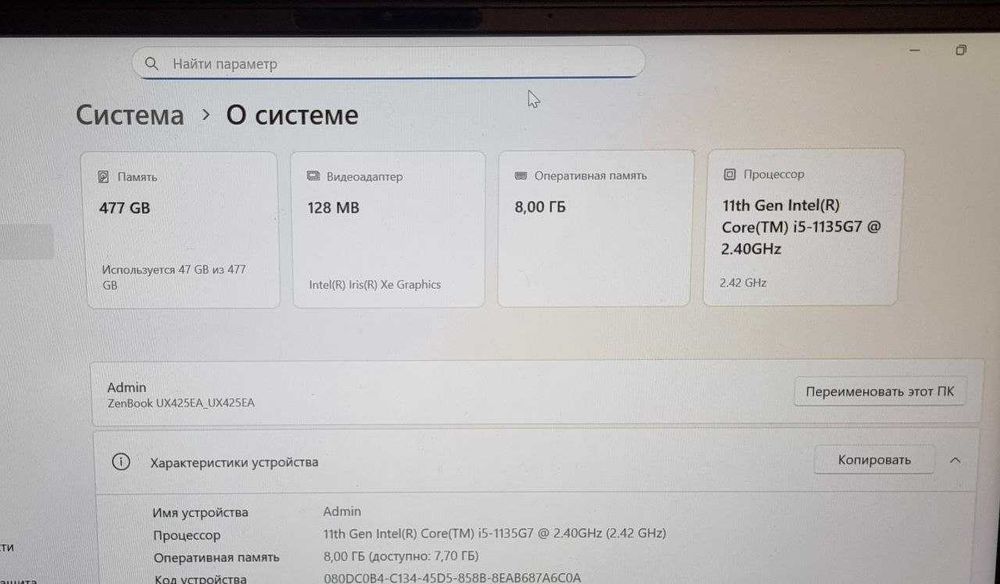Click the Характеристики устройства header row
Screen dimensions: 1000x584
(x=536, y=461)
